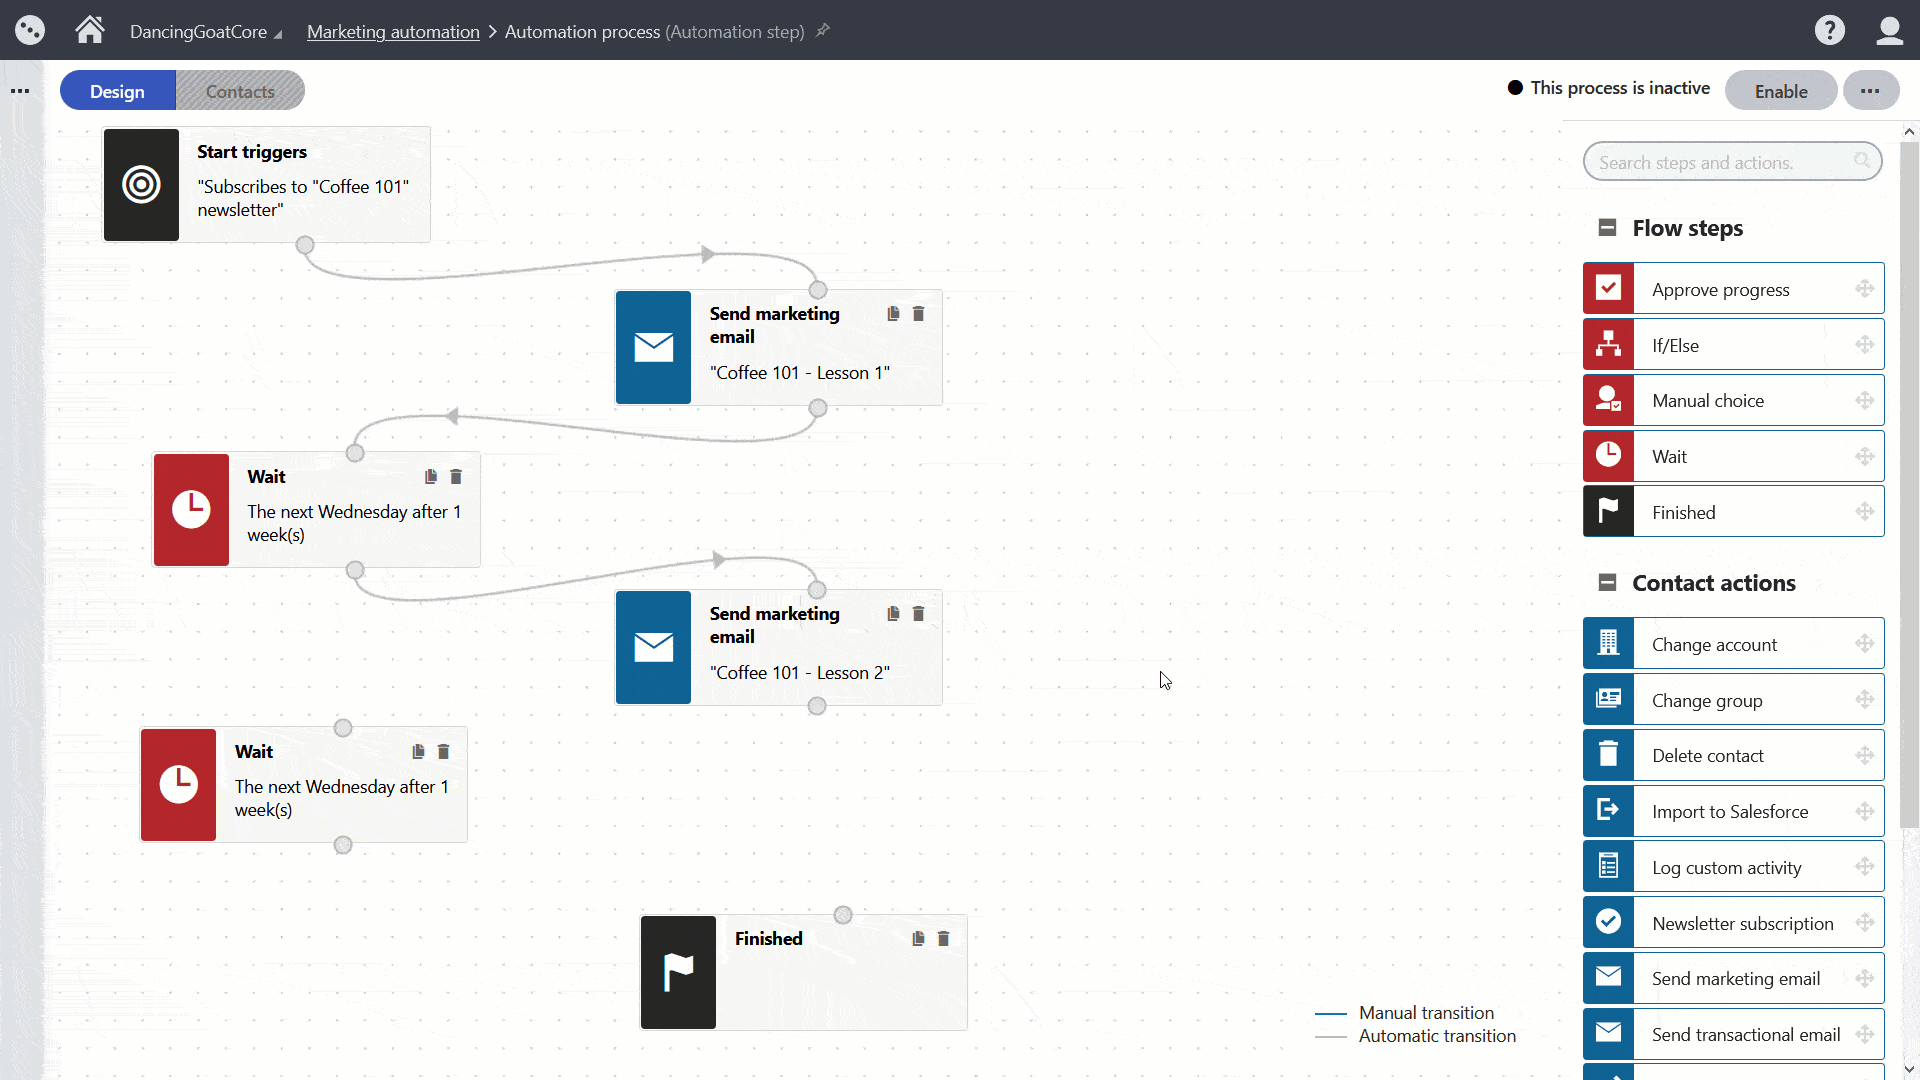
Task: Select the Newsletter subscription checkmark icon
Action: [1609, 922]
